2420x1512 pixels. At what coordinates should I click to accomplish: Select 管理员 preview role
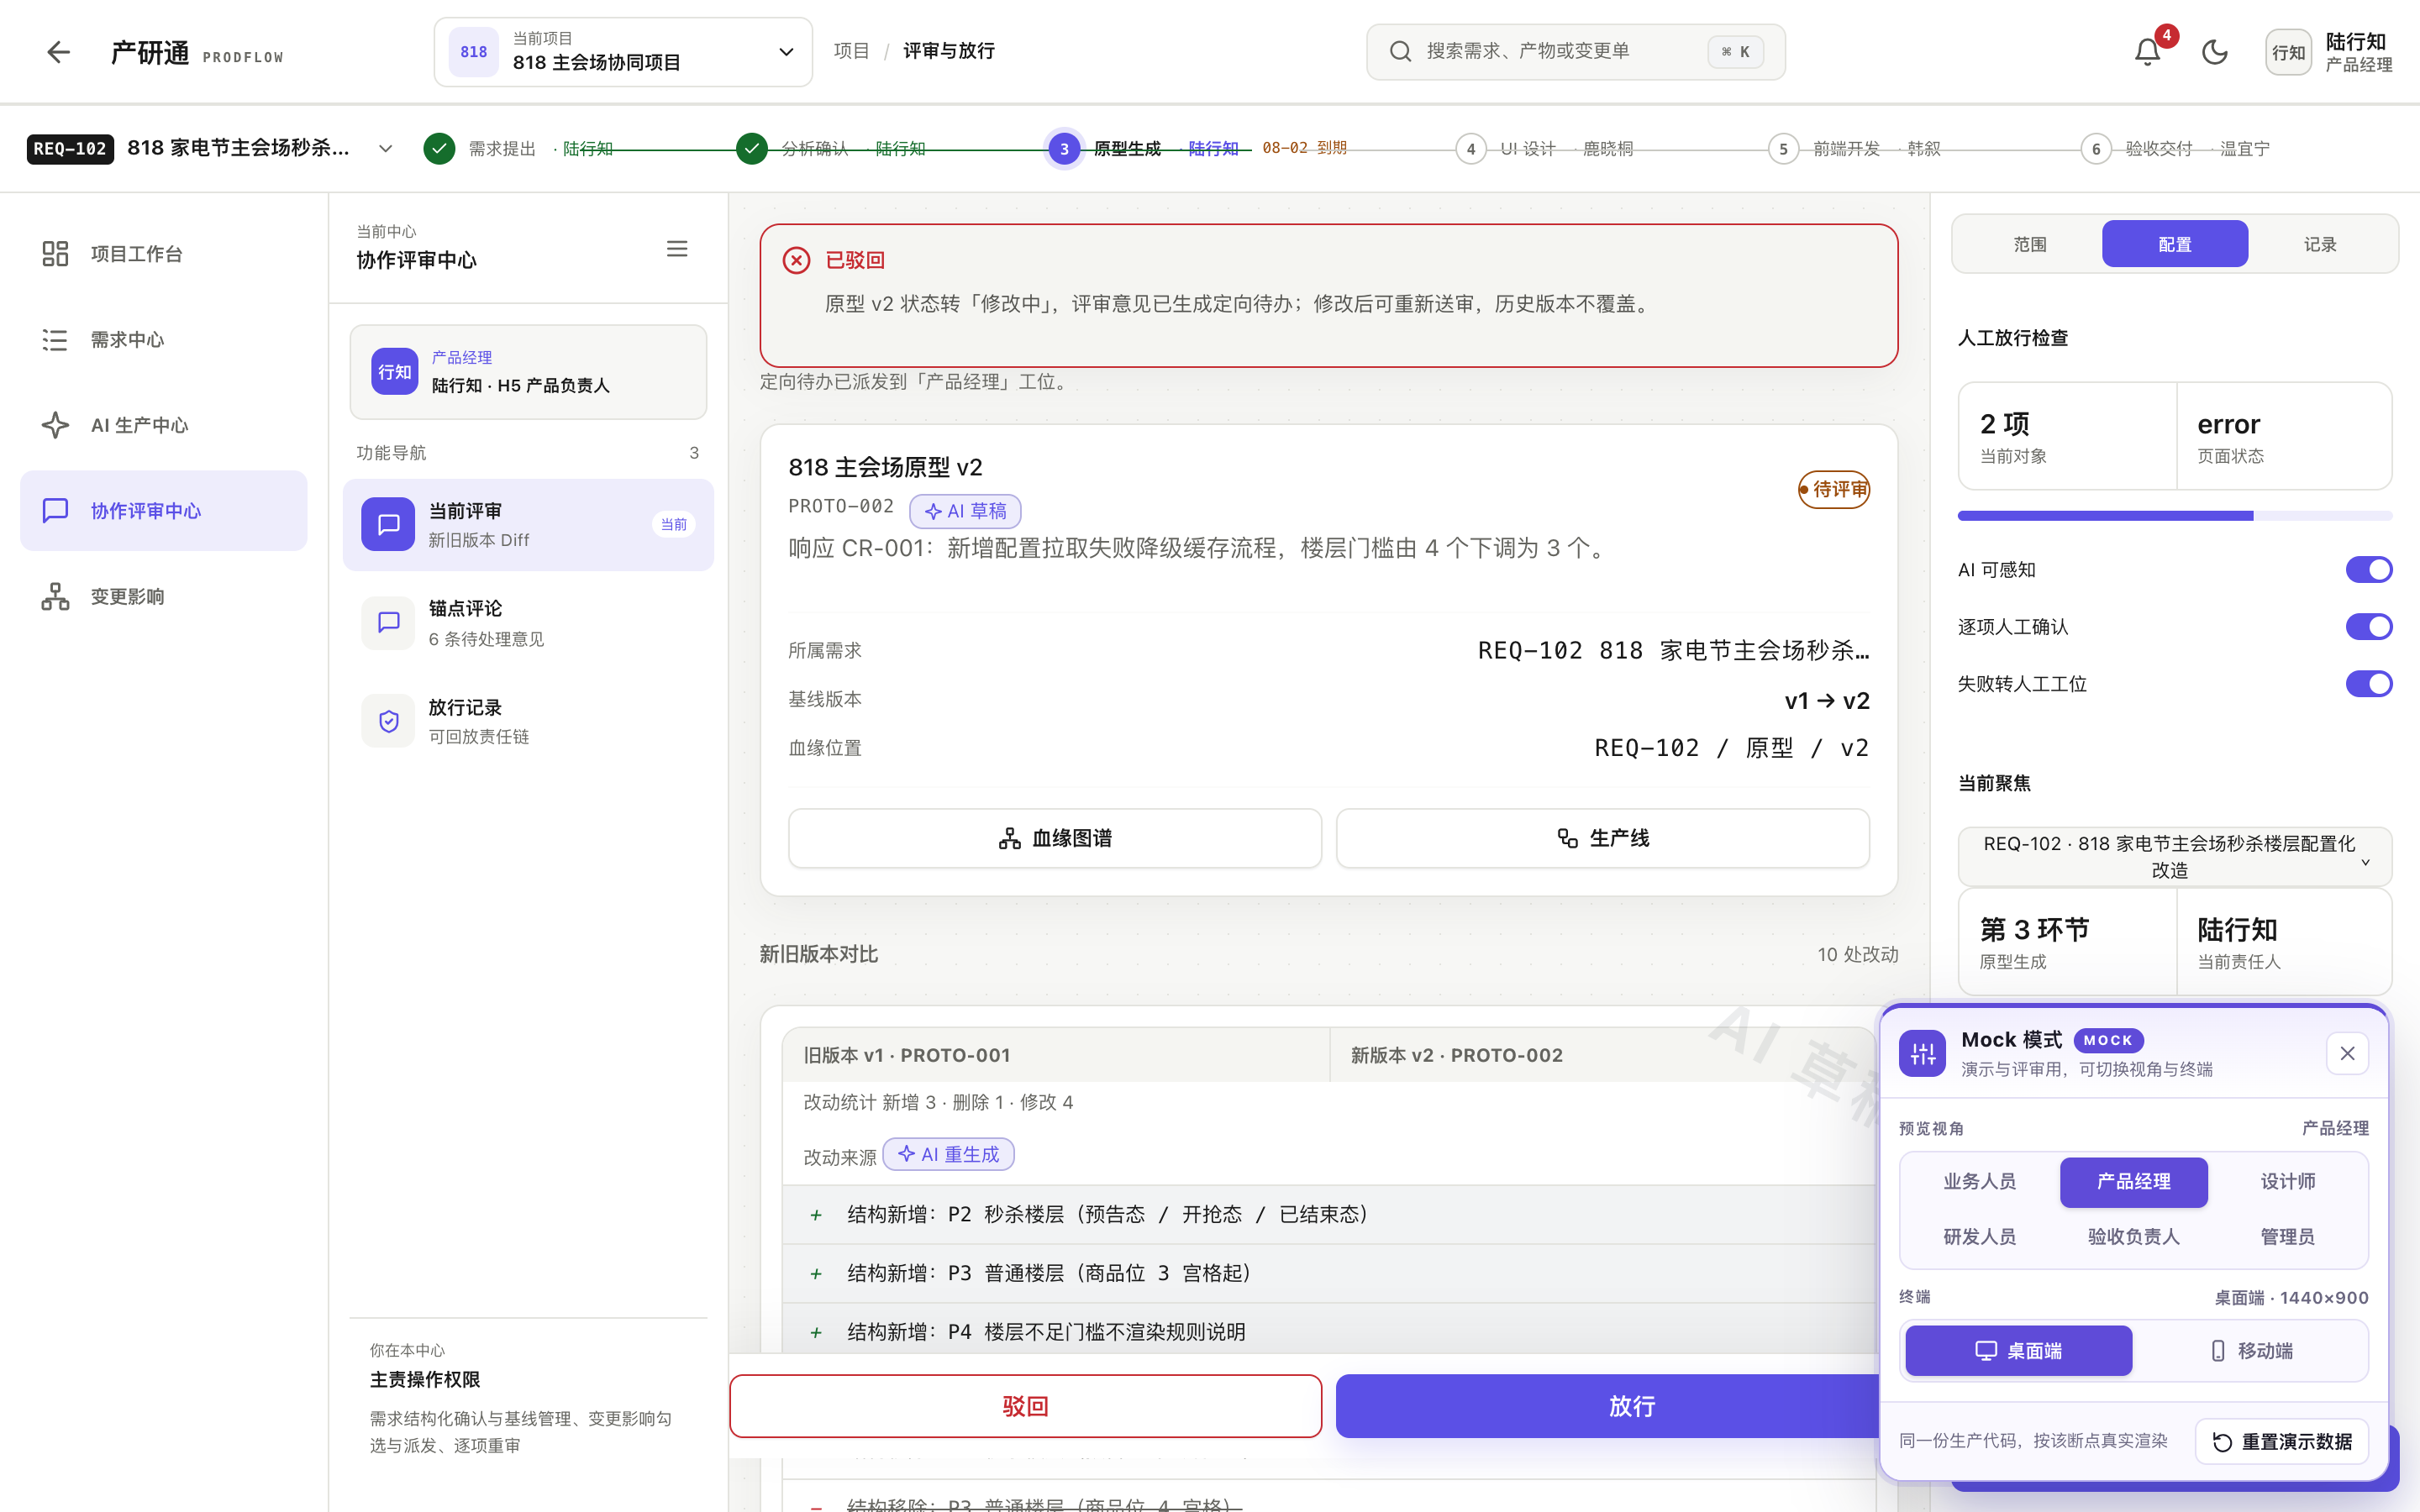pyautogui.click(x=2287, y=1237)
